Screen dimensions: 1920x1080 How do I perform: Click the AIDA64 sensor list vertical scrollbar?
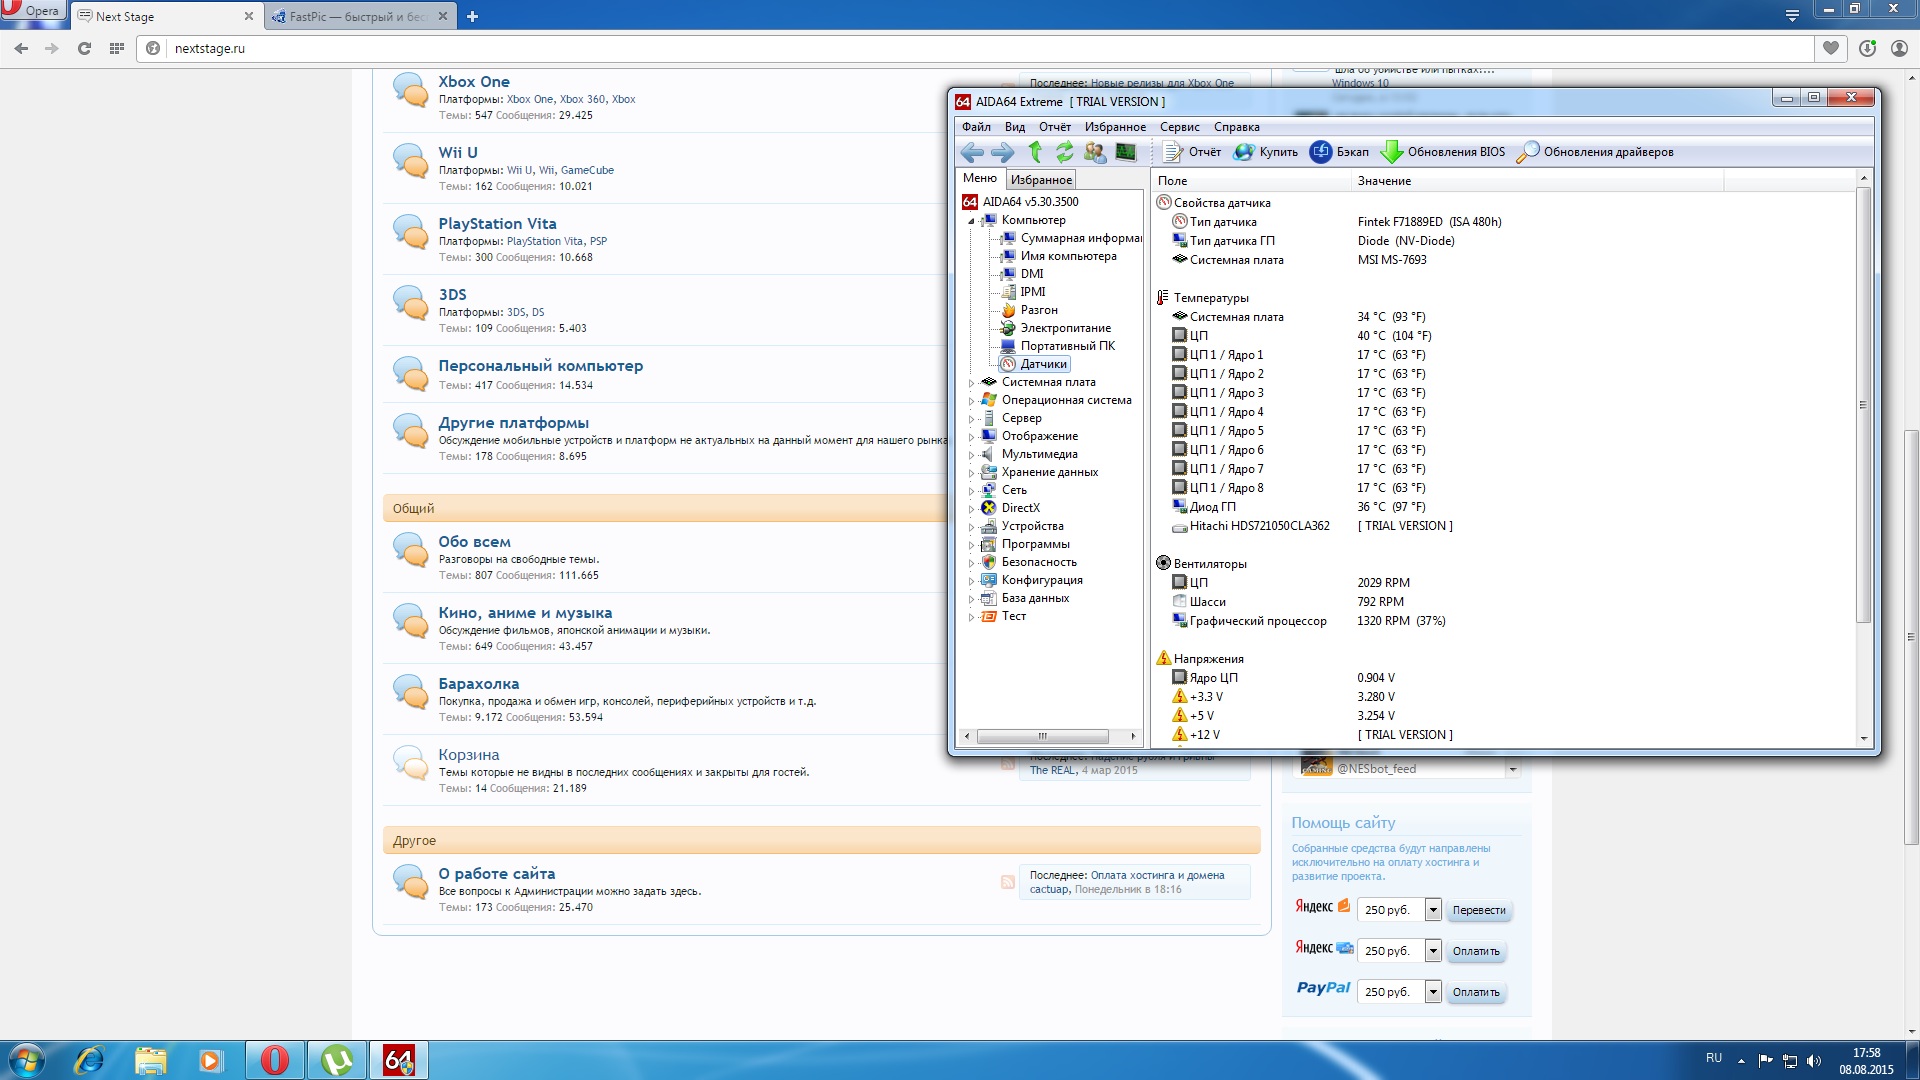[x=1863, y=404]
